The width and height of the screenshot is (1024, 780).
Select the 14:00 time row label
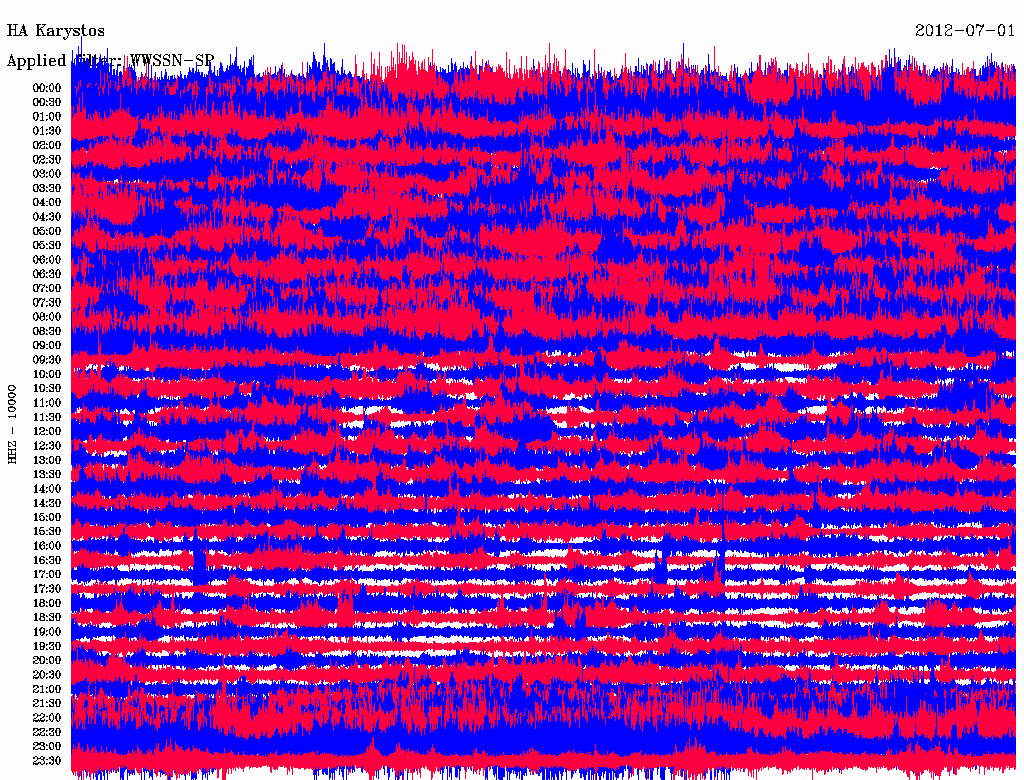point(47,489)
